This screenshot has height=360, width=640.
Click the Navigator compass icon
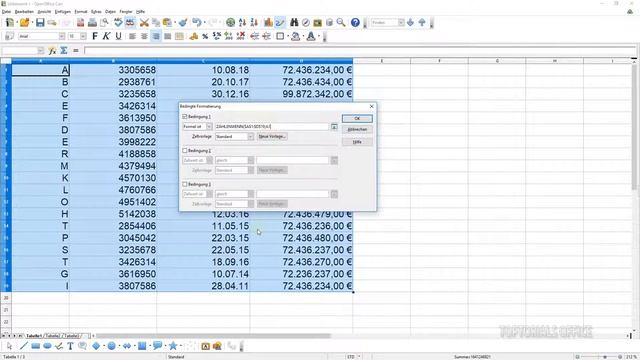(x=305, y=22)
